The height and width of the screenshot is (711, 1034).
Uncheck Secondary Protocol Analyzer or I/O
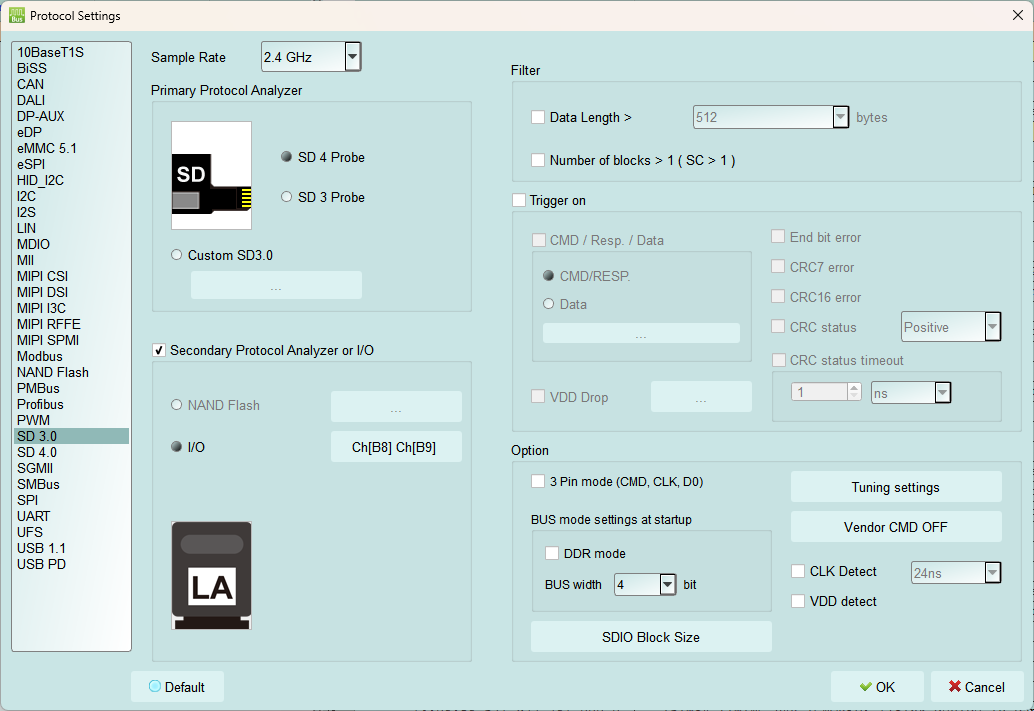[x=159, y=350]
